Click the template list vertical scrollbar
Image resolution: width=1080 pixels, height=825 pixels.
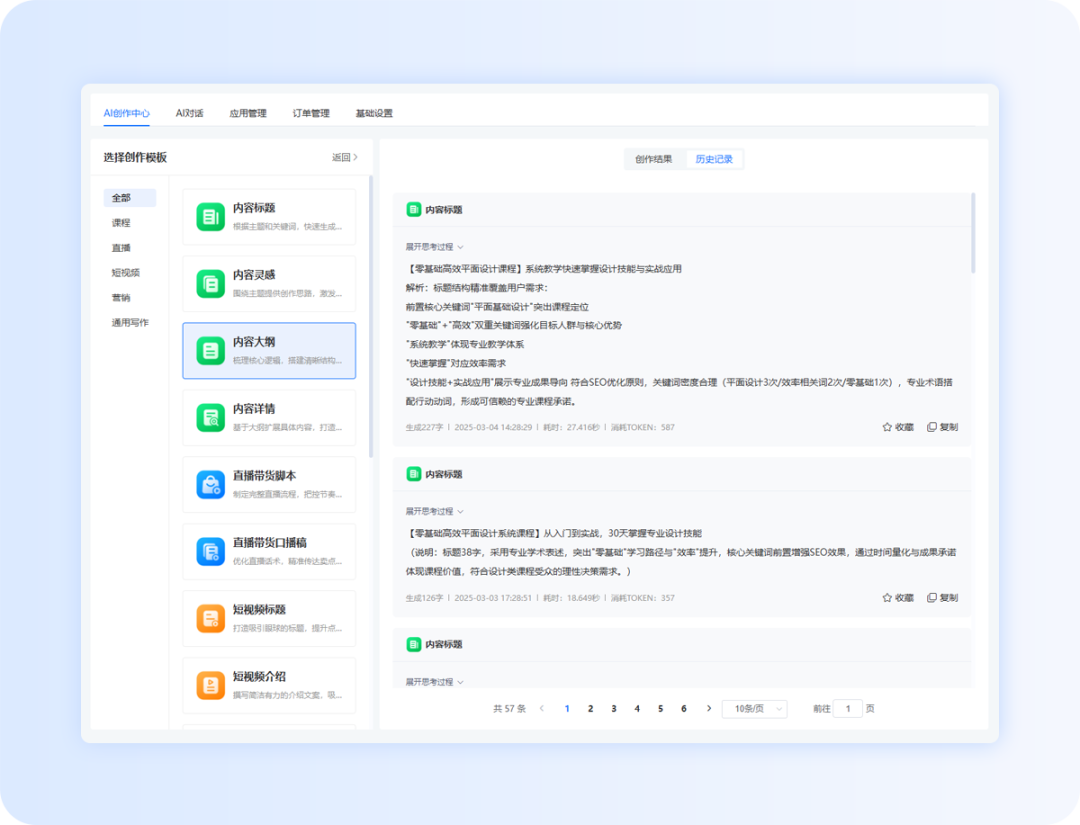tap(371, 317)
